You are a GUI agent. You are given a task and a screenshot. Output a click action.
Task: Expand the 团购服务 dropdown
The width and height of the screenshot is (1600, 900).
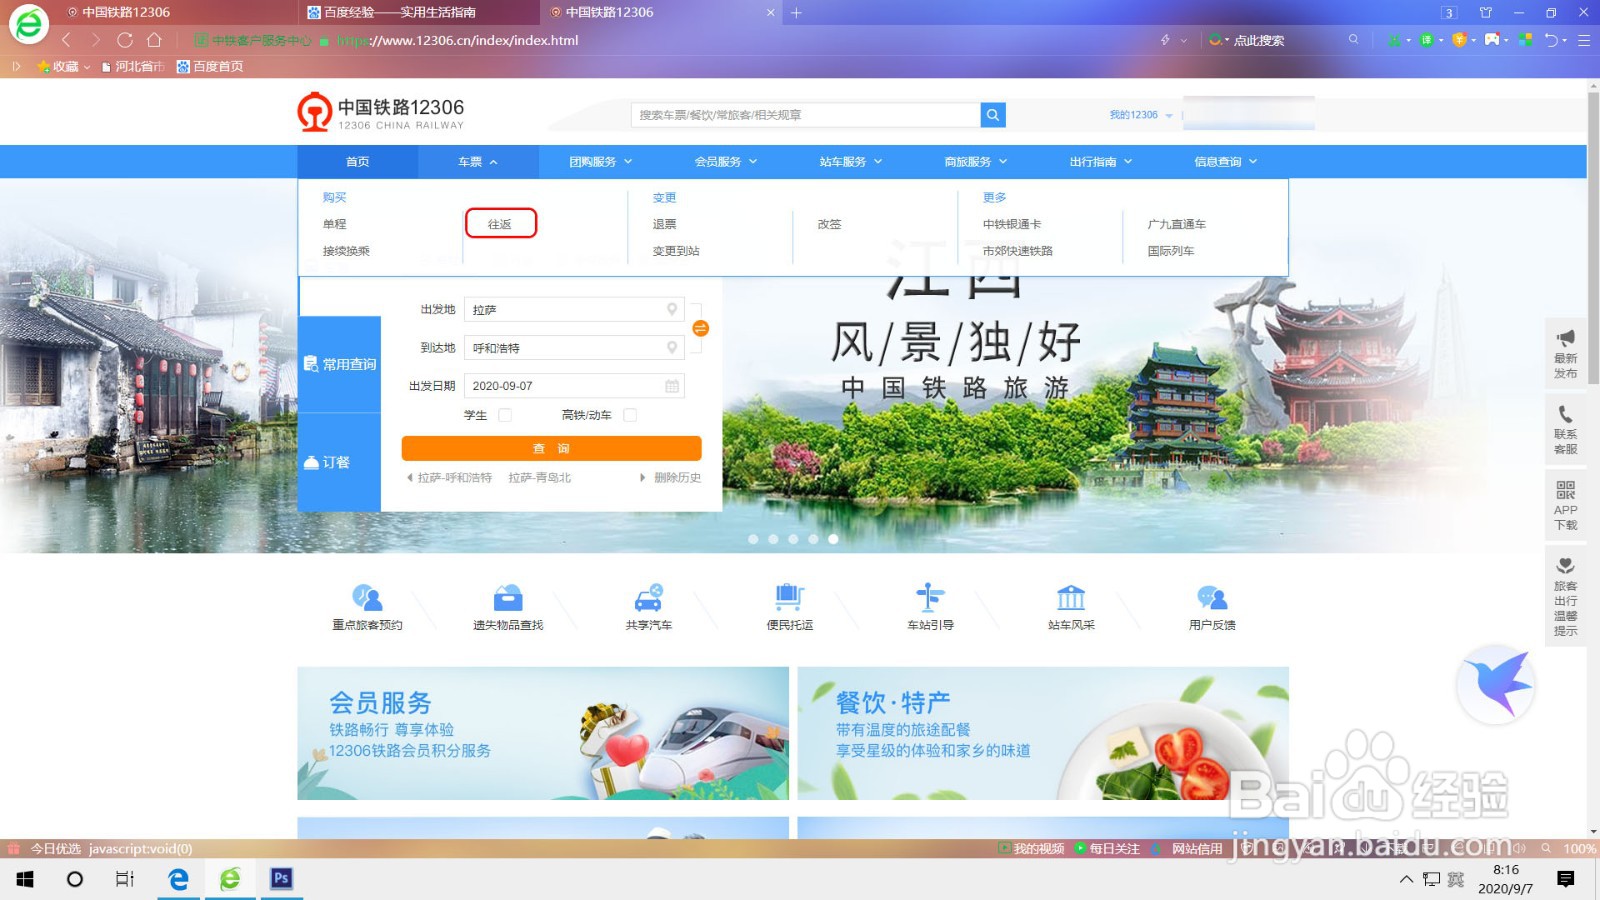601,162
